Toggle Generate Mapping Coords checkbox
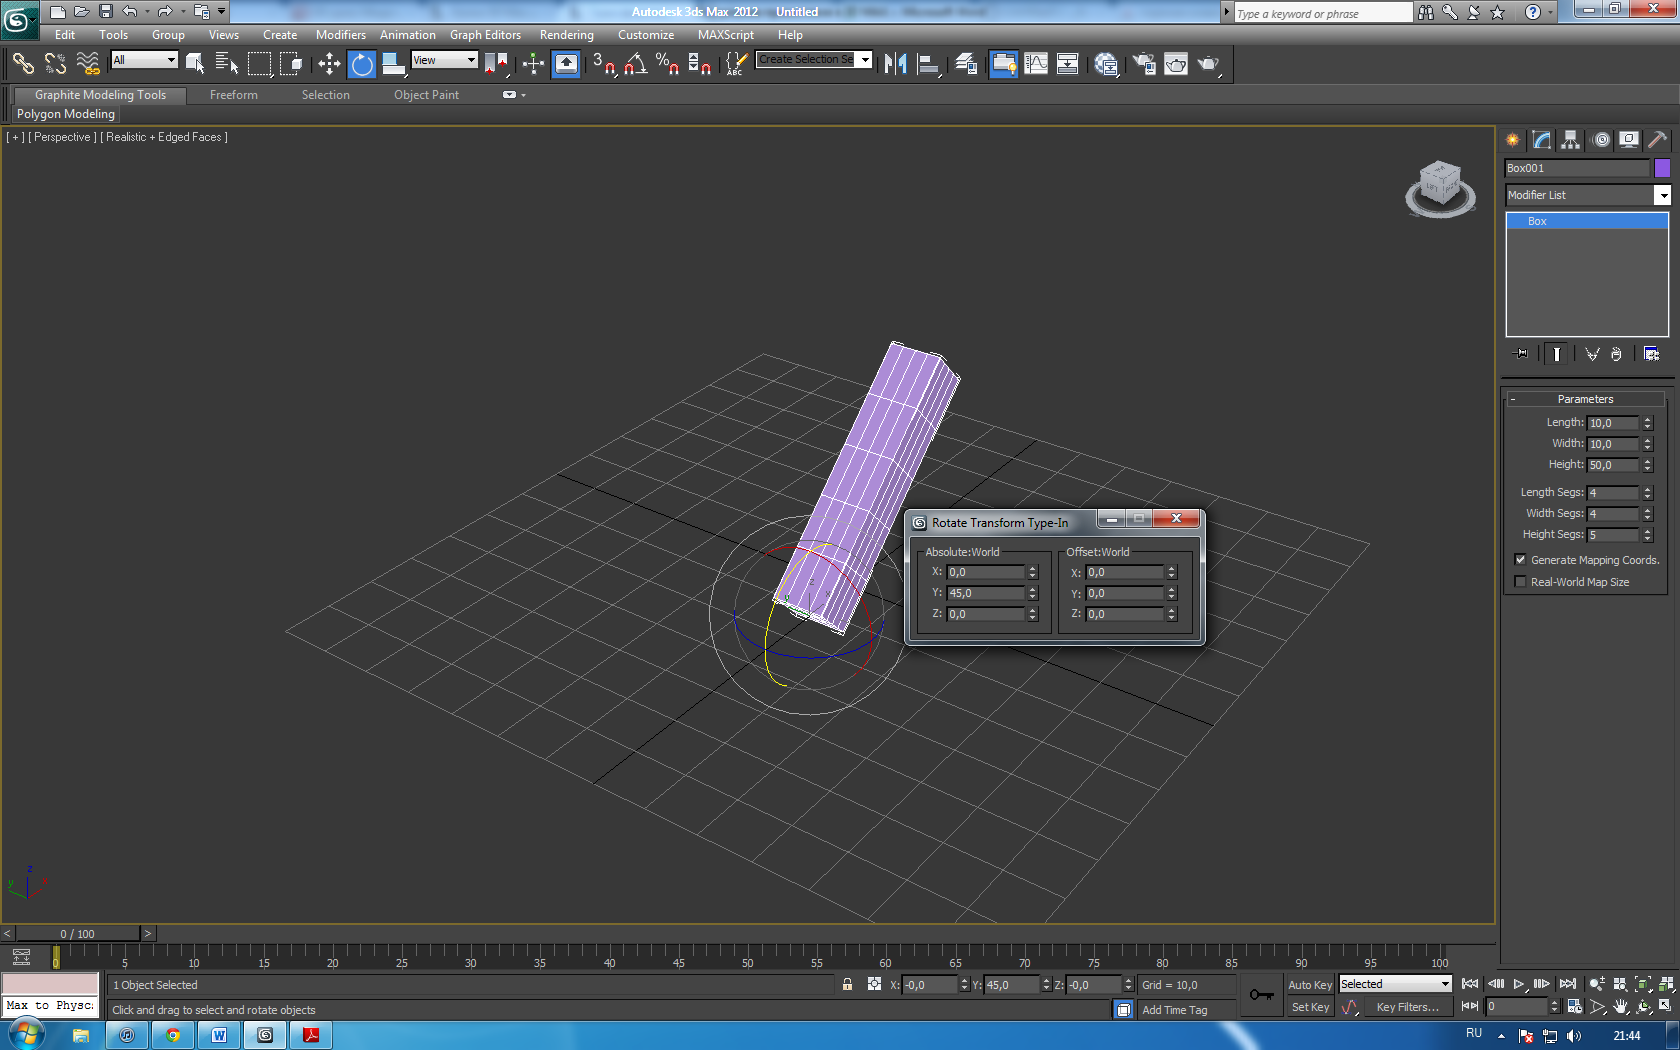Viewport: 1680px width, 1050px height. [x=1520, y=560]
